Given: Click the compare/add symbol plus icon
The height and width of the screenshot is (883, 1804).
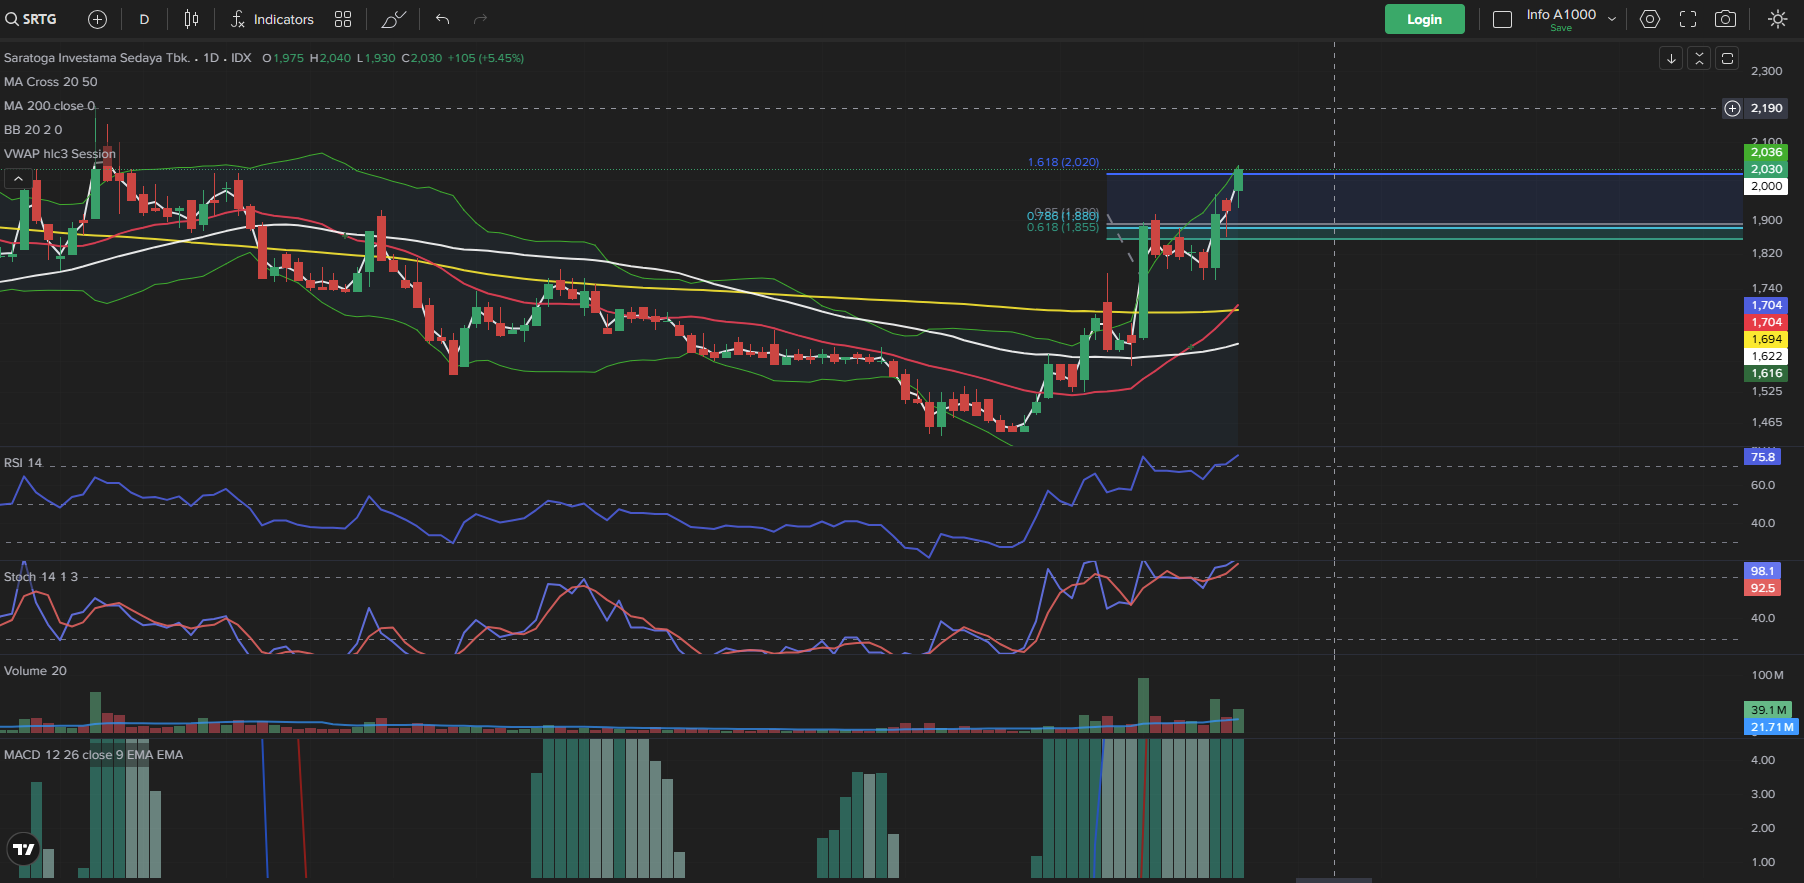Looking at the screenshot, I should [97, 19].
